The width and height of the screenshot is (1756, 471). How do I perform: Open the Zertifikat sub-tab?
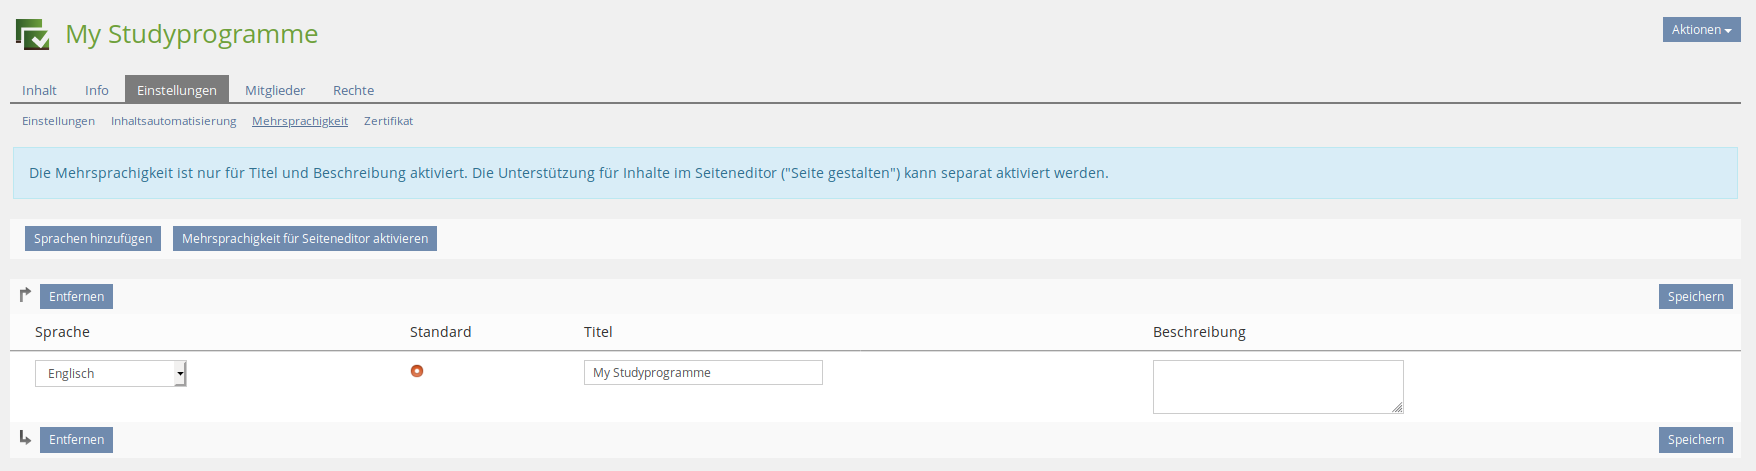pos(388,121)
